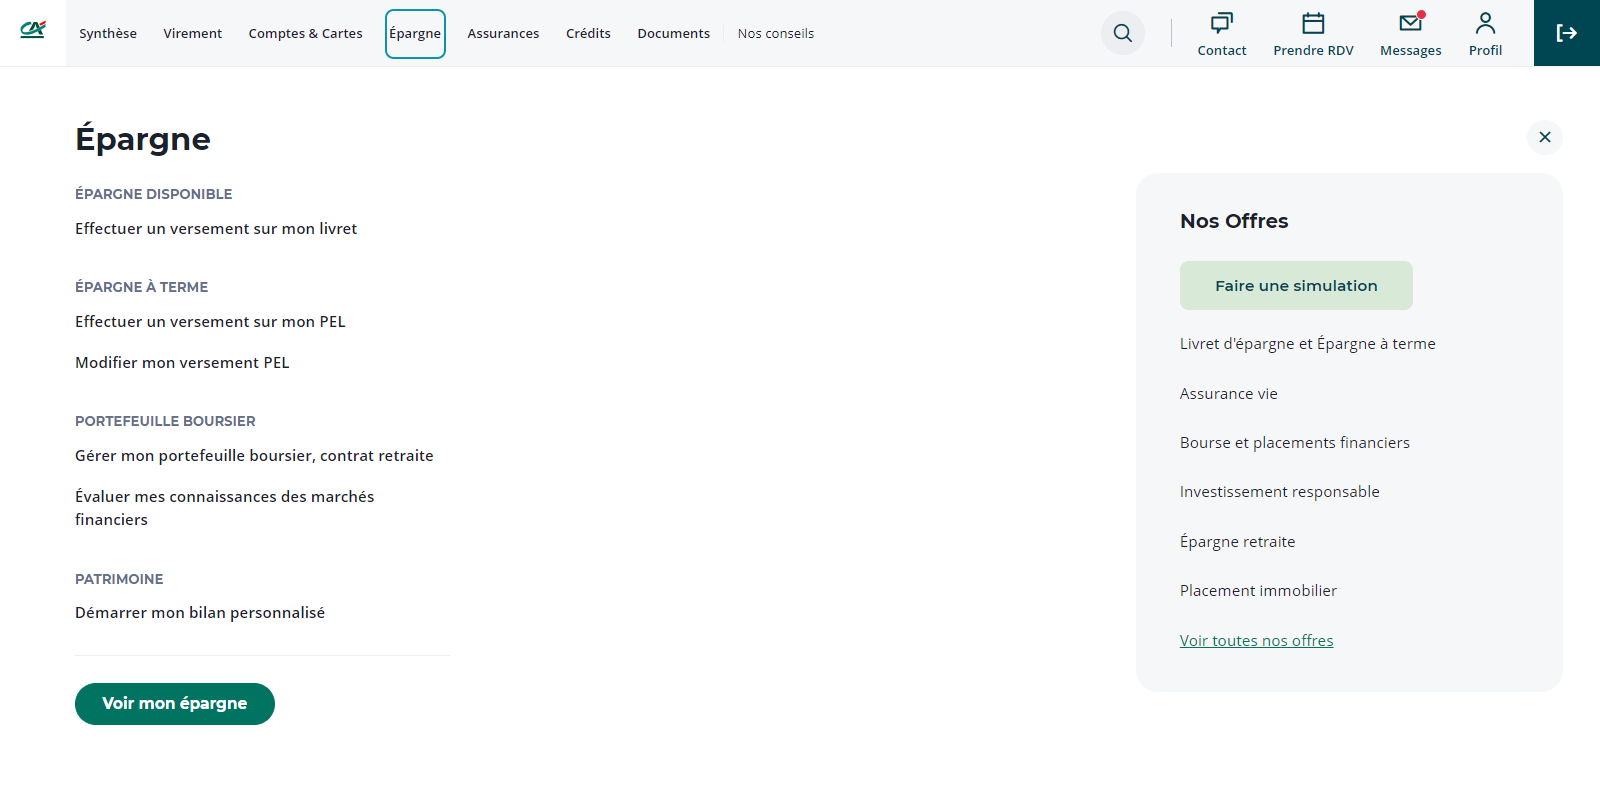Click the Prendre RDV calendar icon
The width and height of the screenshot is (1600, 794).
[1313, 24]
